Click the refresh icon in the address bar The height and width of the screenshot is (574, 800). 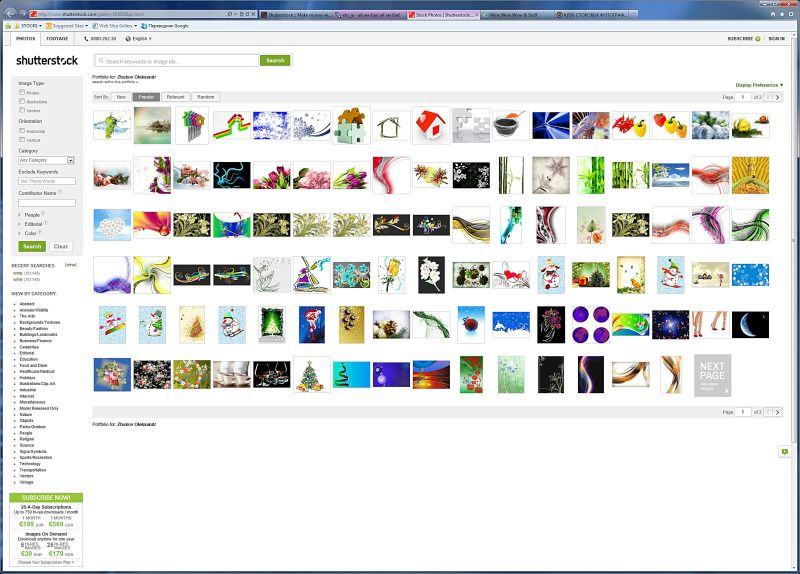pos(247,14)
